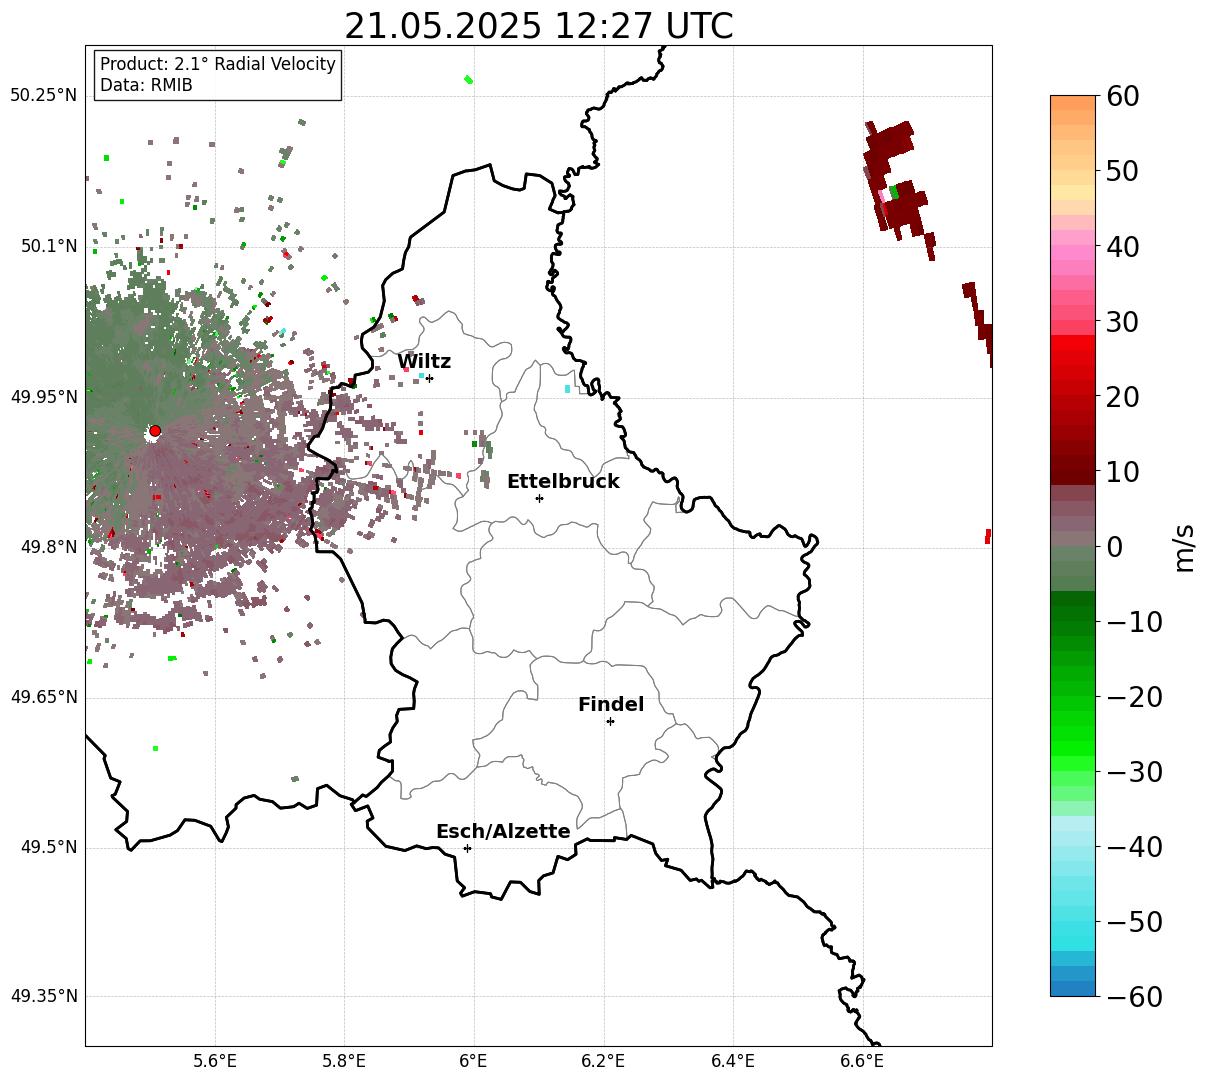
Task: Click the Esch/Alzette station cross marker
Action: (467, 848)
